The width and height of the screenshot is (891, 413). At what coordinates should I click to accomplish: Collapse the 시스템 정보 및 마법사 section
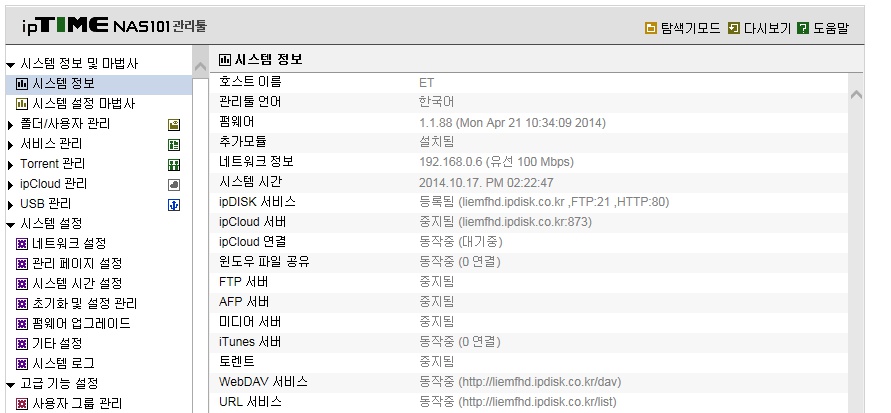click(10, 65)
